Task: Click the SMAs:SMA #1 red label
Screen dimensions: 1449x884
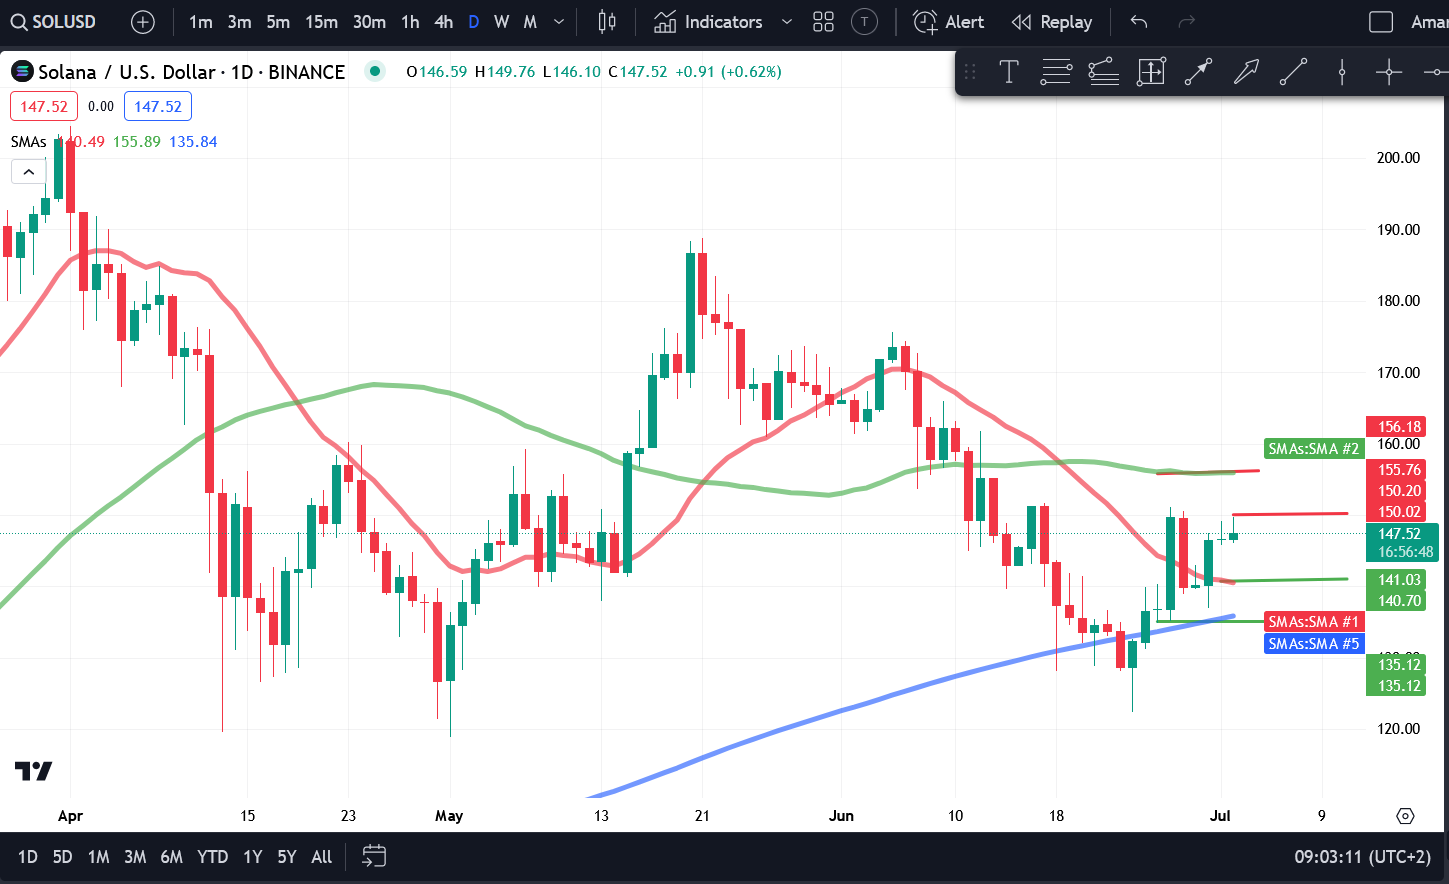Action: [x=1313, y=622]
